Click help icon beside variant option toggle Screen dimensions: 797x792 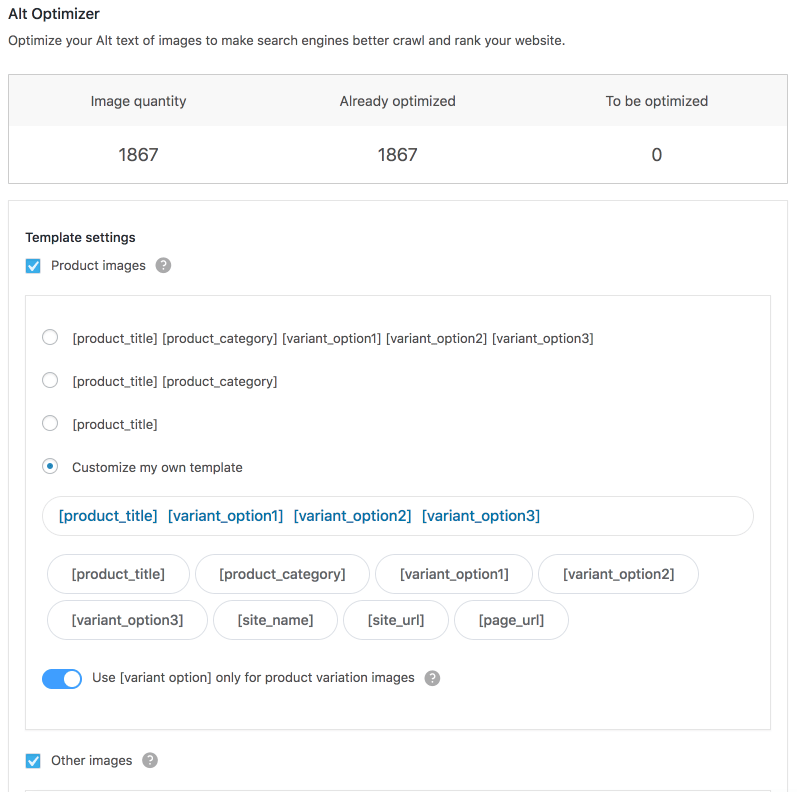click(x=432, y=678)
